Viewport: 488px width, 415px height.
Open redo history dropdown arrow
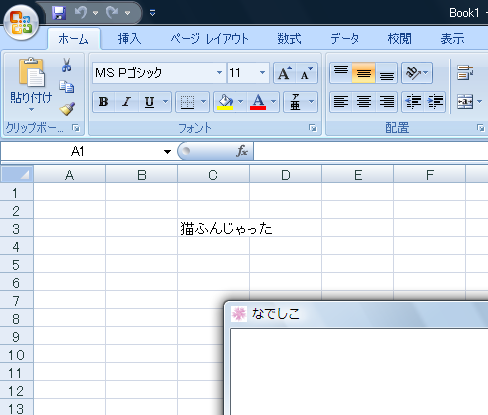(127, 13)
